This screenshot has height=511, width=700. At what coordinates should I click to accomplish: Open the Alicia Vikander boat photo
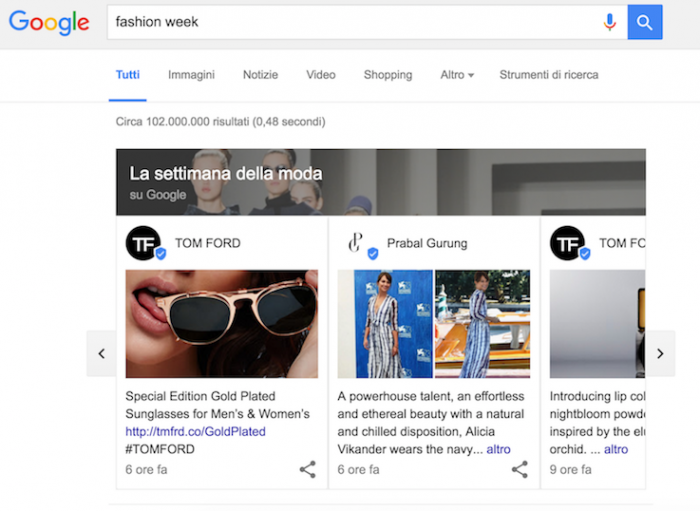click(483, 324)
